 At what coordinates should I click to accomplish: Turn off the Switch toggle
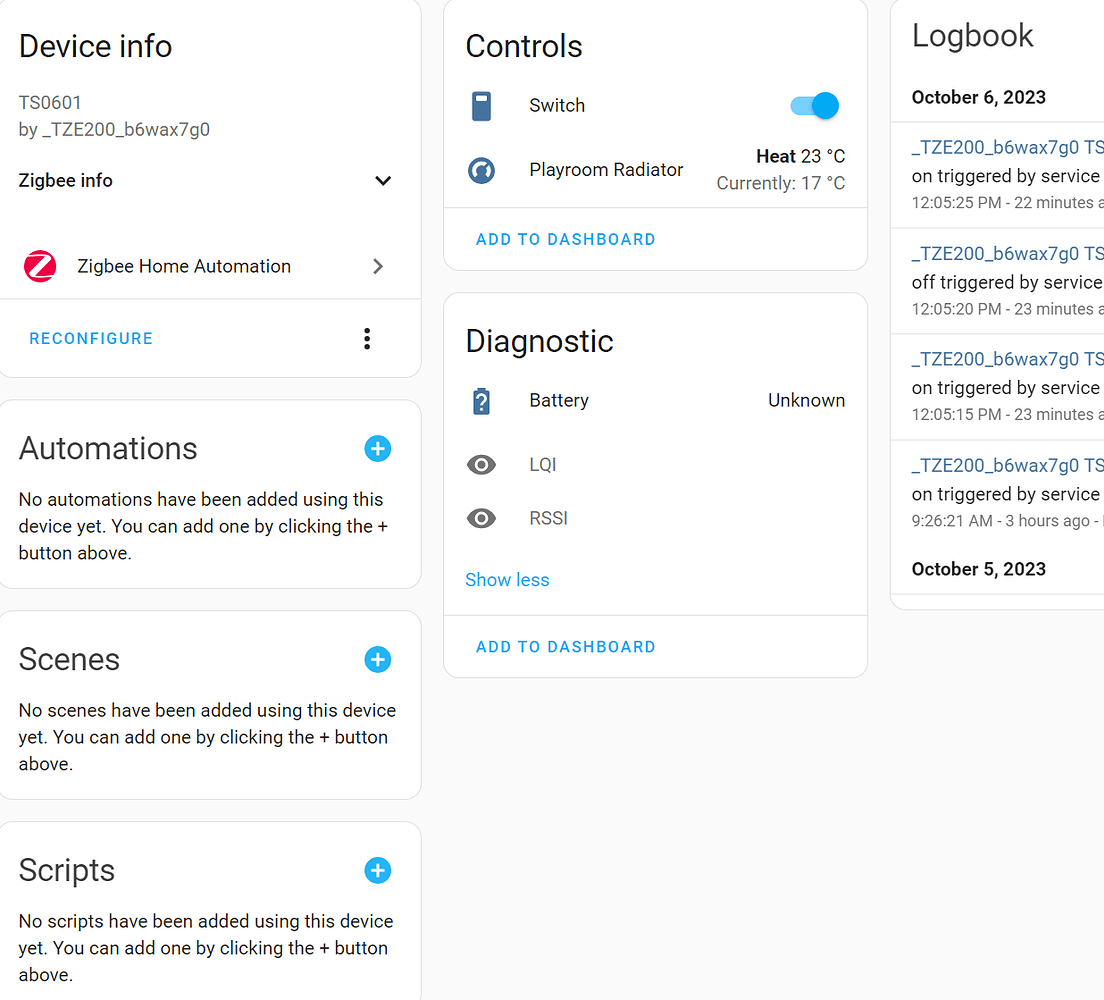[x=815, y=106]
